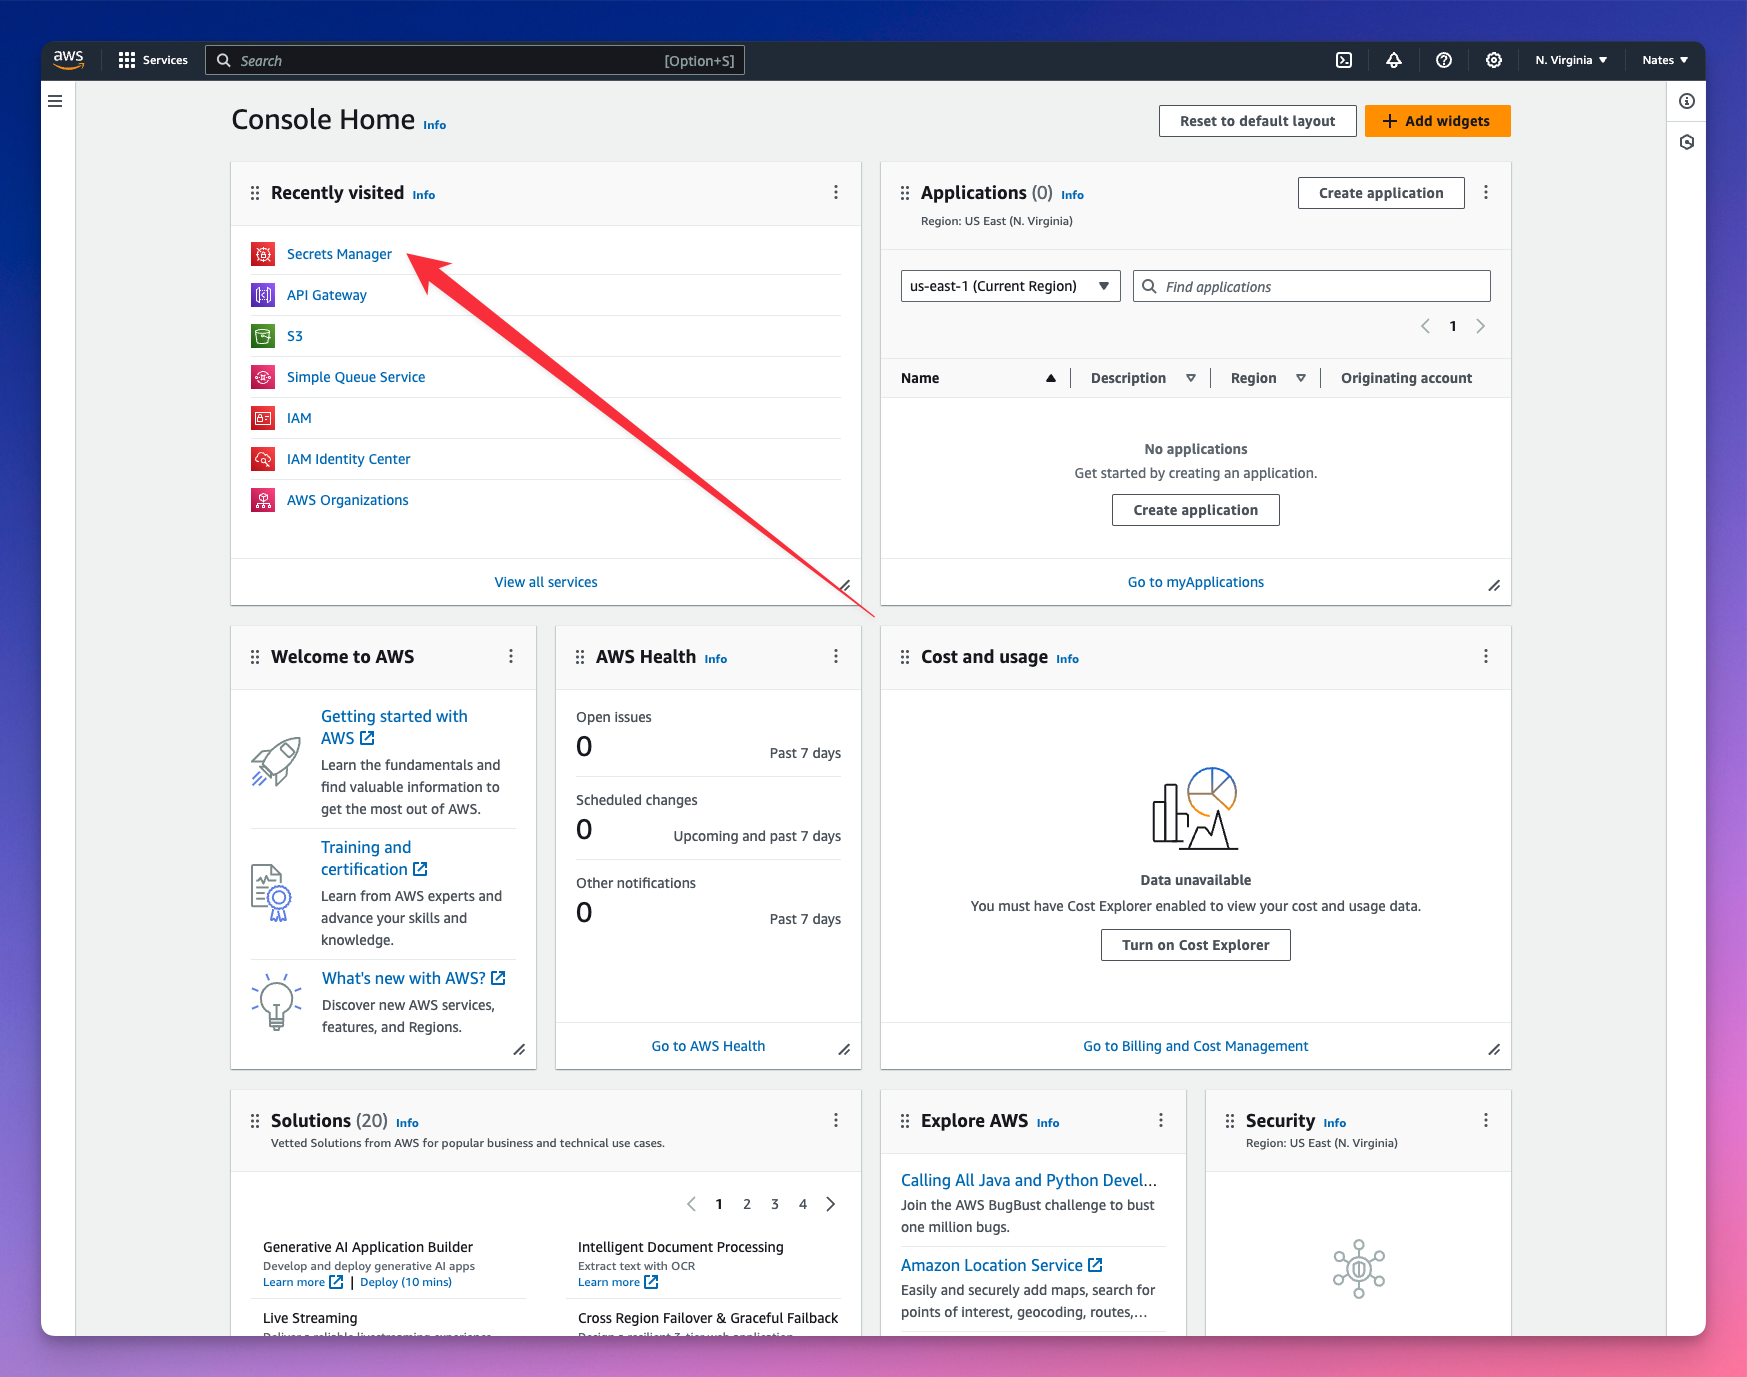Open Solutions widget options menu
The width and height of the screenshot is (1747, 1377).
coord(836,1120)
